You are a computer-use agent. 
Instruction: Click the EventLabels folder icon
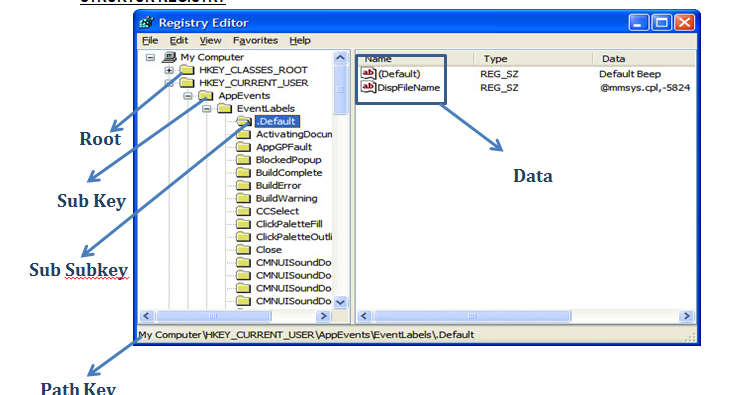click(x=224, y=109)
